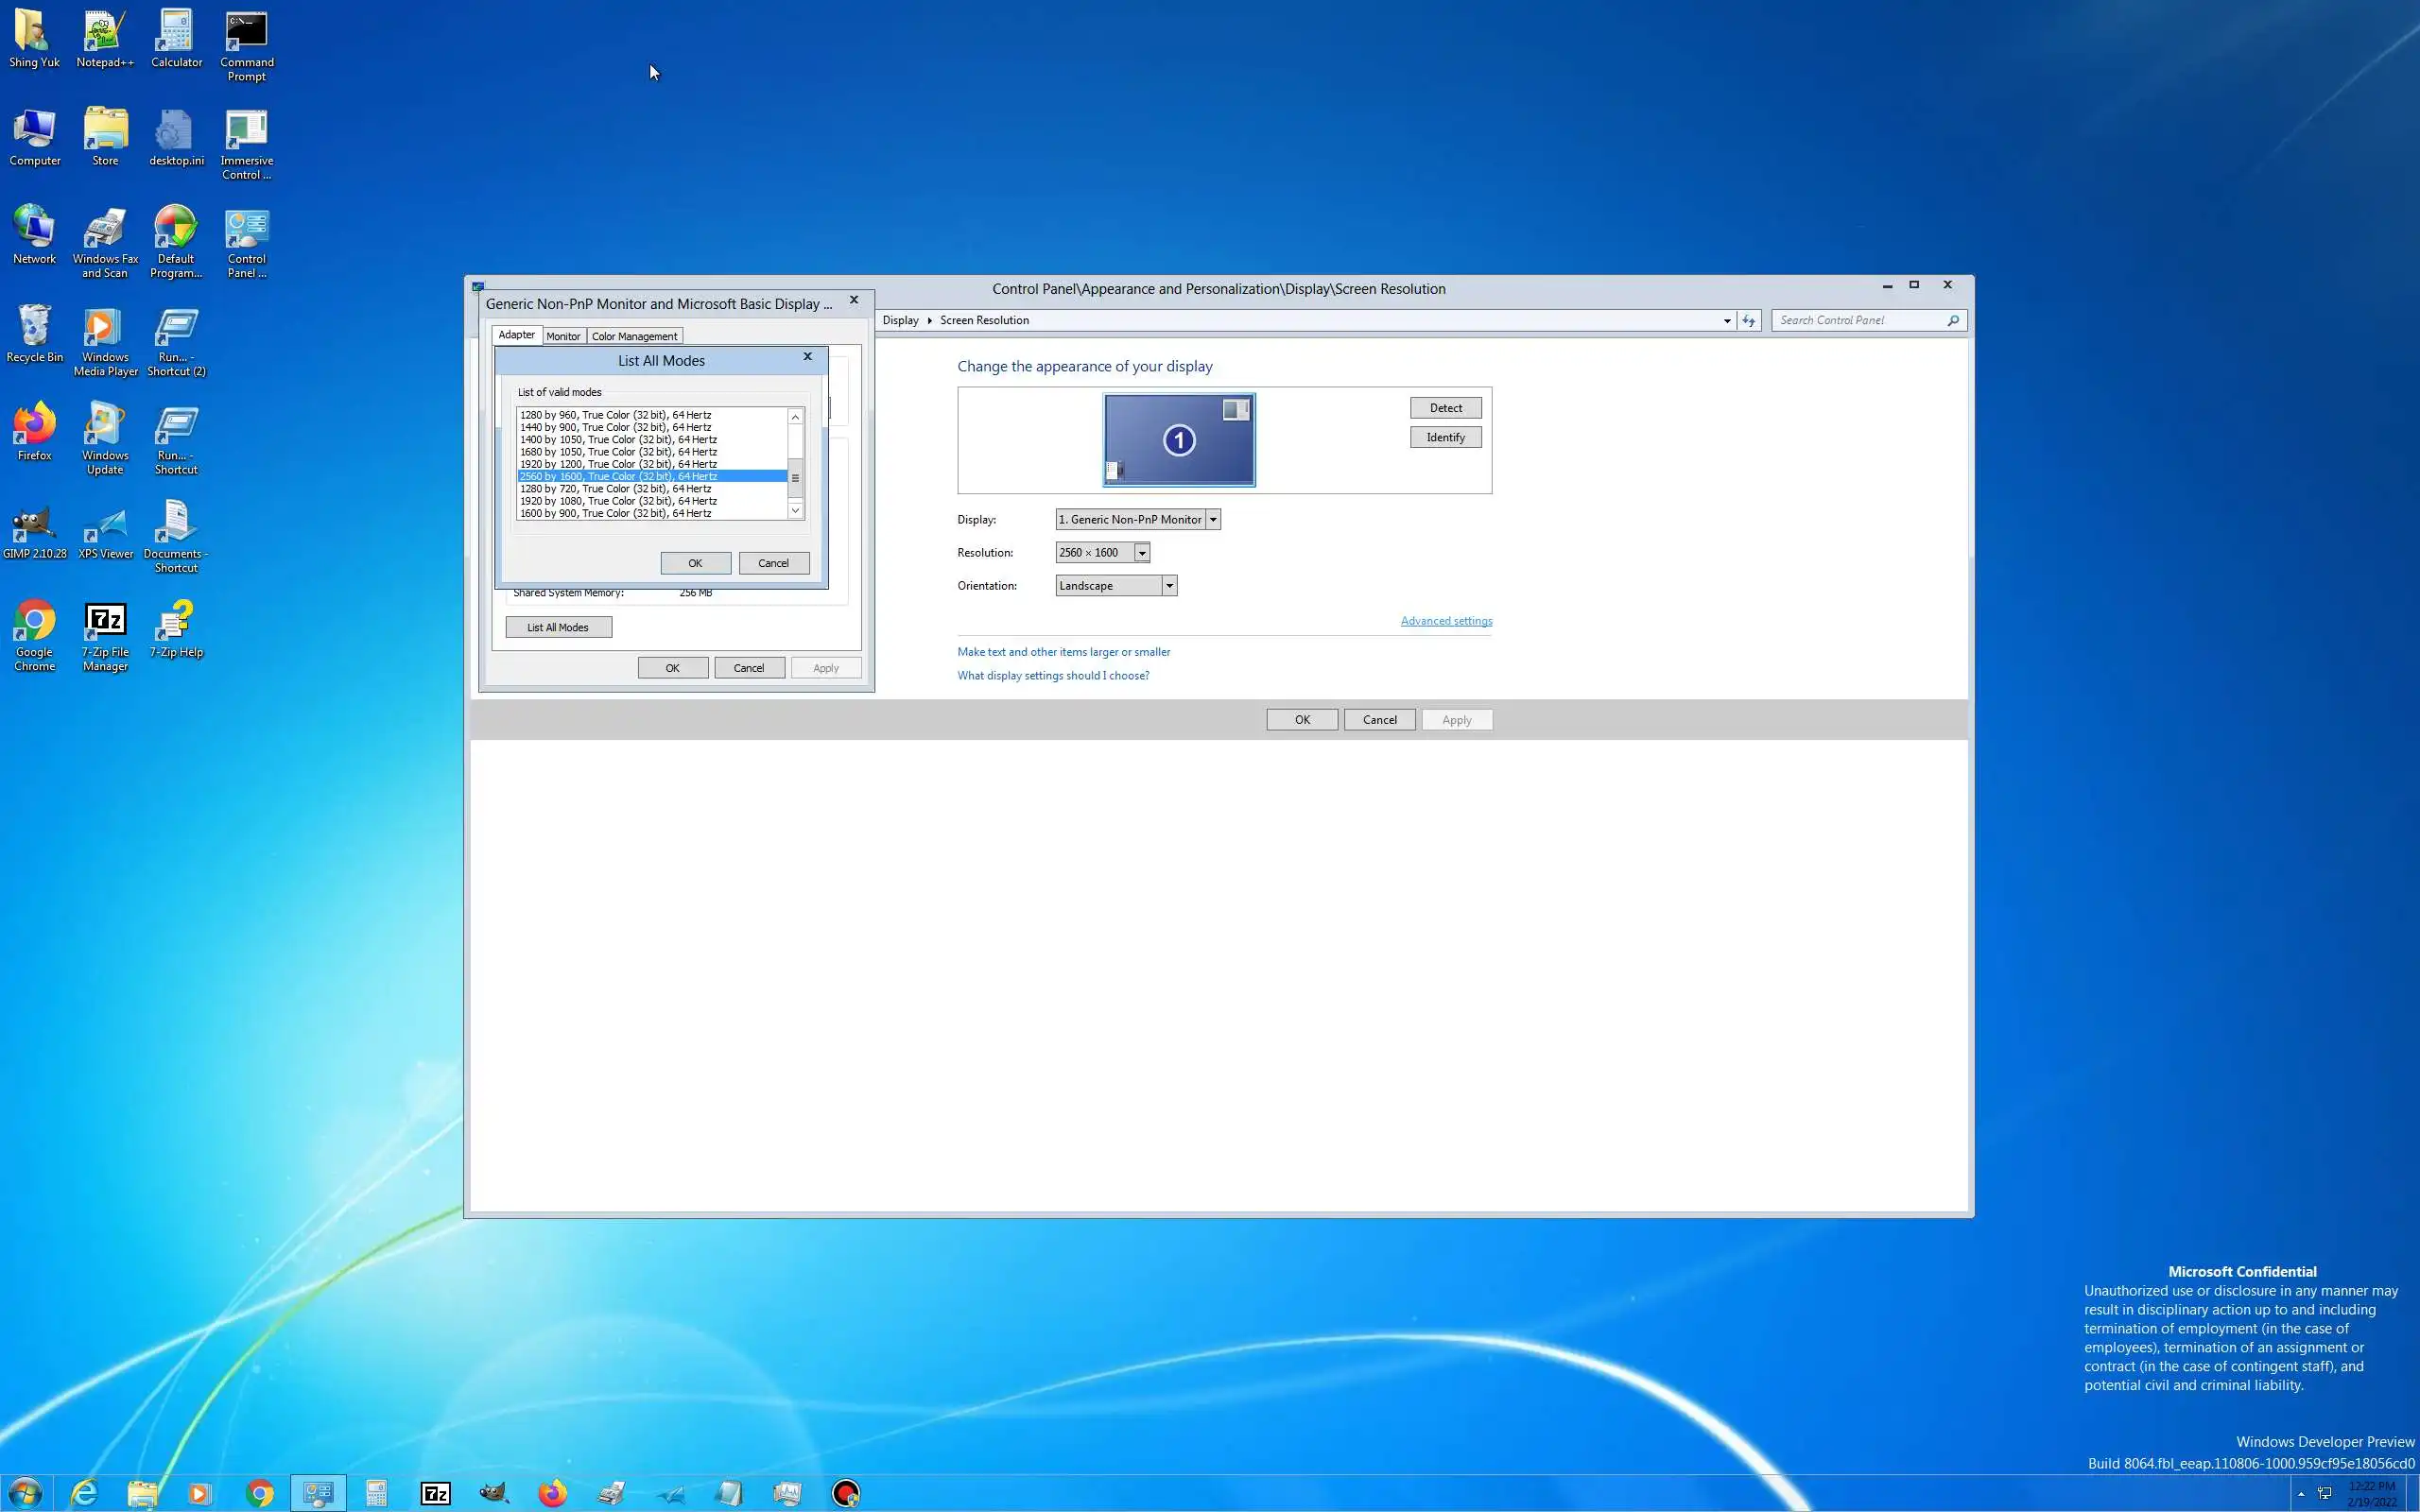This screenshot has width=2420, height=1512.
Task: Click List All Modes button
Action: pyautogui.click(x=558, y=627)
